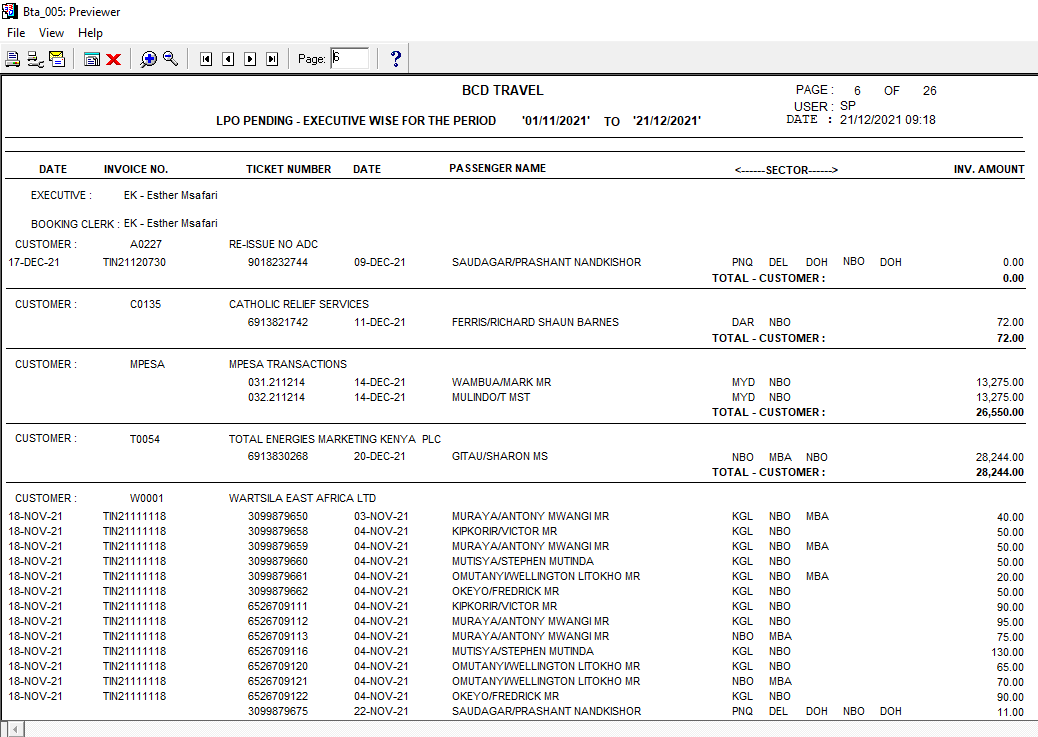The width and height of the screenshot is (1038, 737).
Task: Click ticket number 3099879650
Action: [x=278, y=516]
